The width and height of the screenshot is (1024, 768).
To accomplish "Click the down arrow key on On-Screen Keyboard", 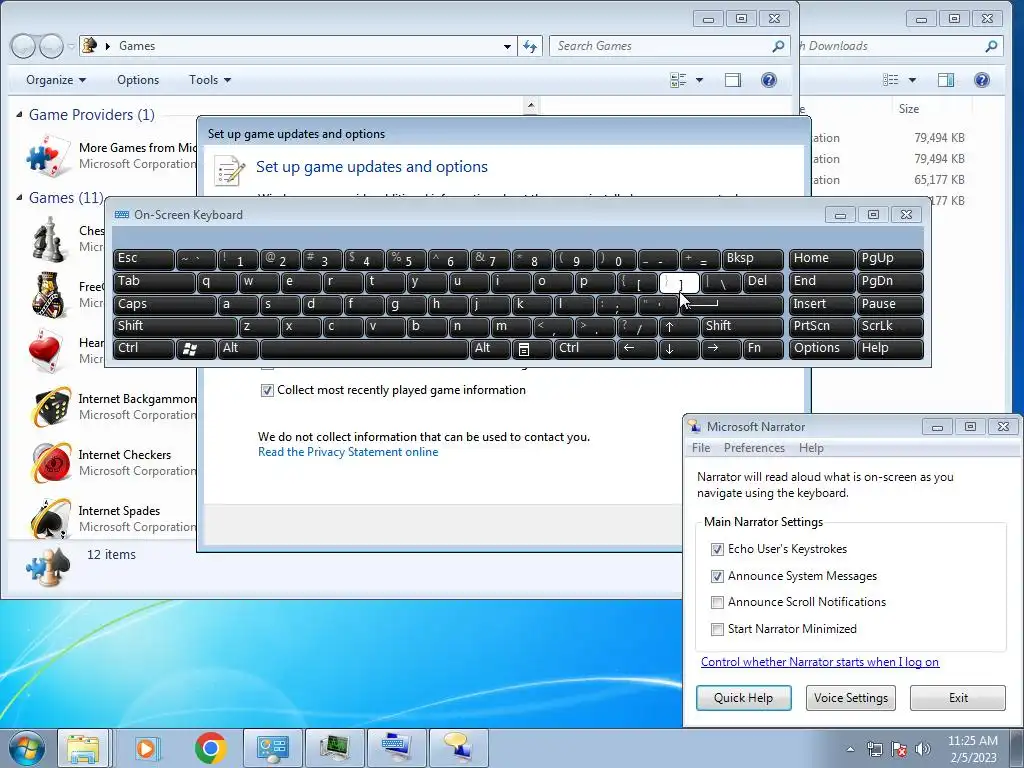I will pos(678,349).
